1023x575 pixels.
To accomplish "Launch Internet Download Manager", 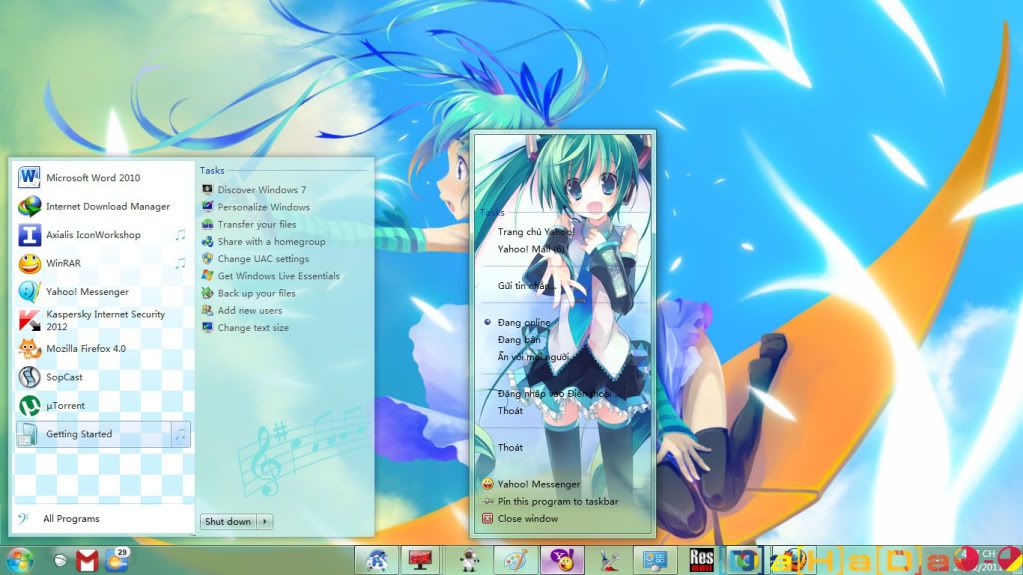I will pyautogui.click(x=107, y=207).
